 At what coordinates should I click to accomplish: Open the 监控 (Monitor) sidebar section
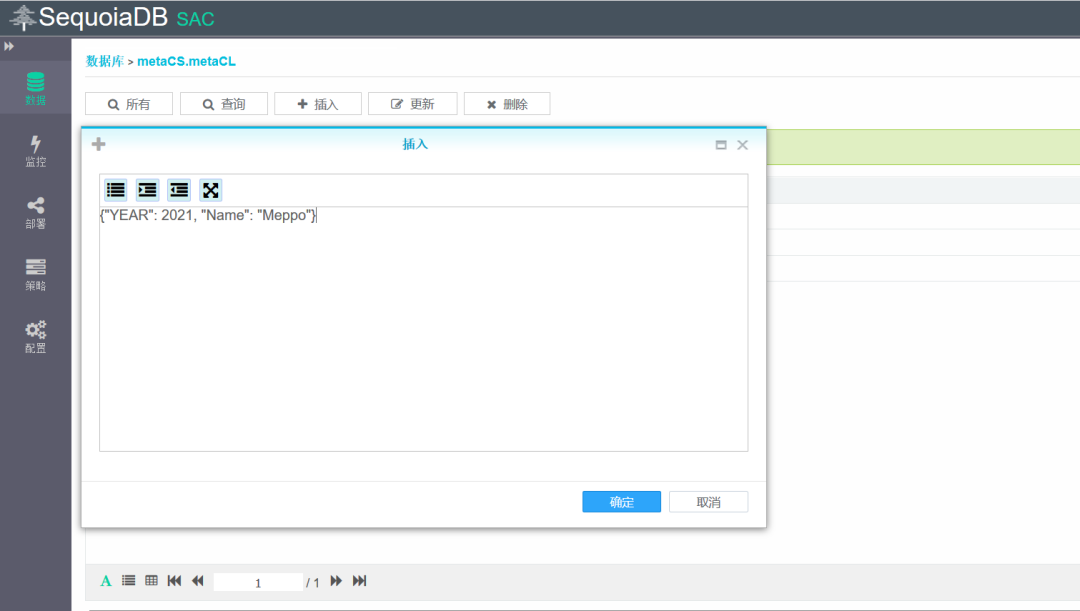(35, 151)
